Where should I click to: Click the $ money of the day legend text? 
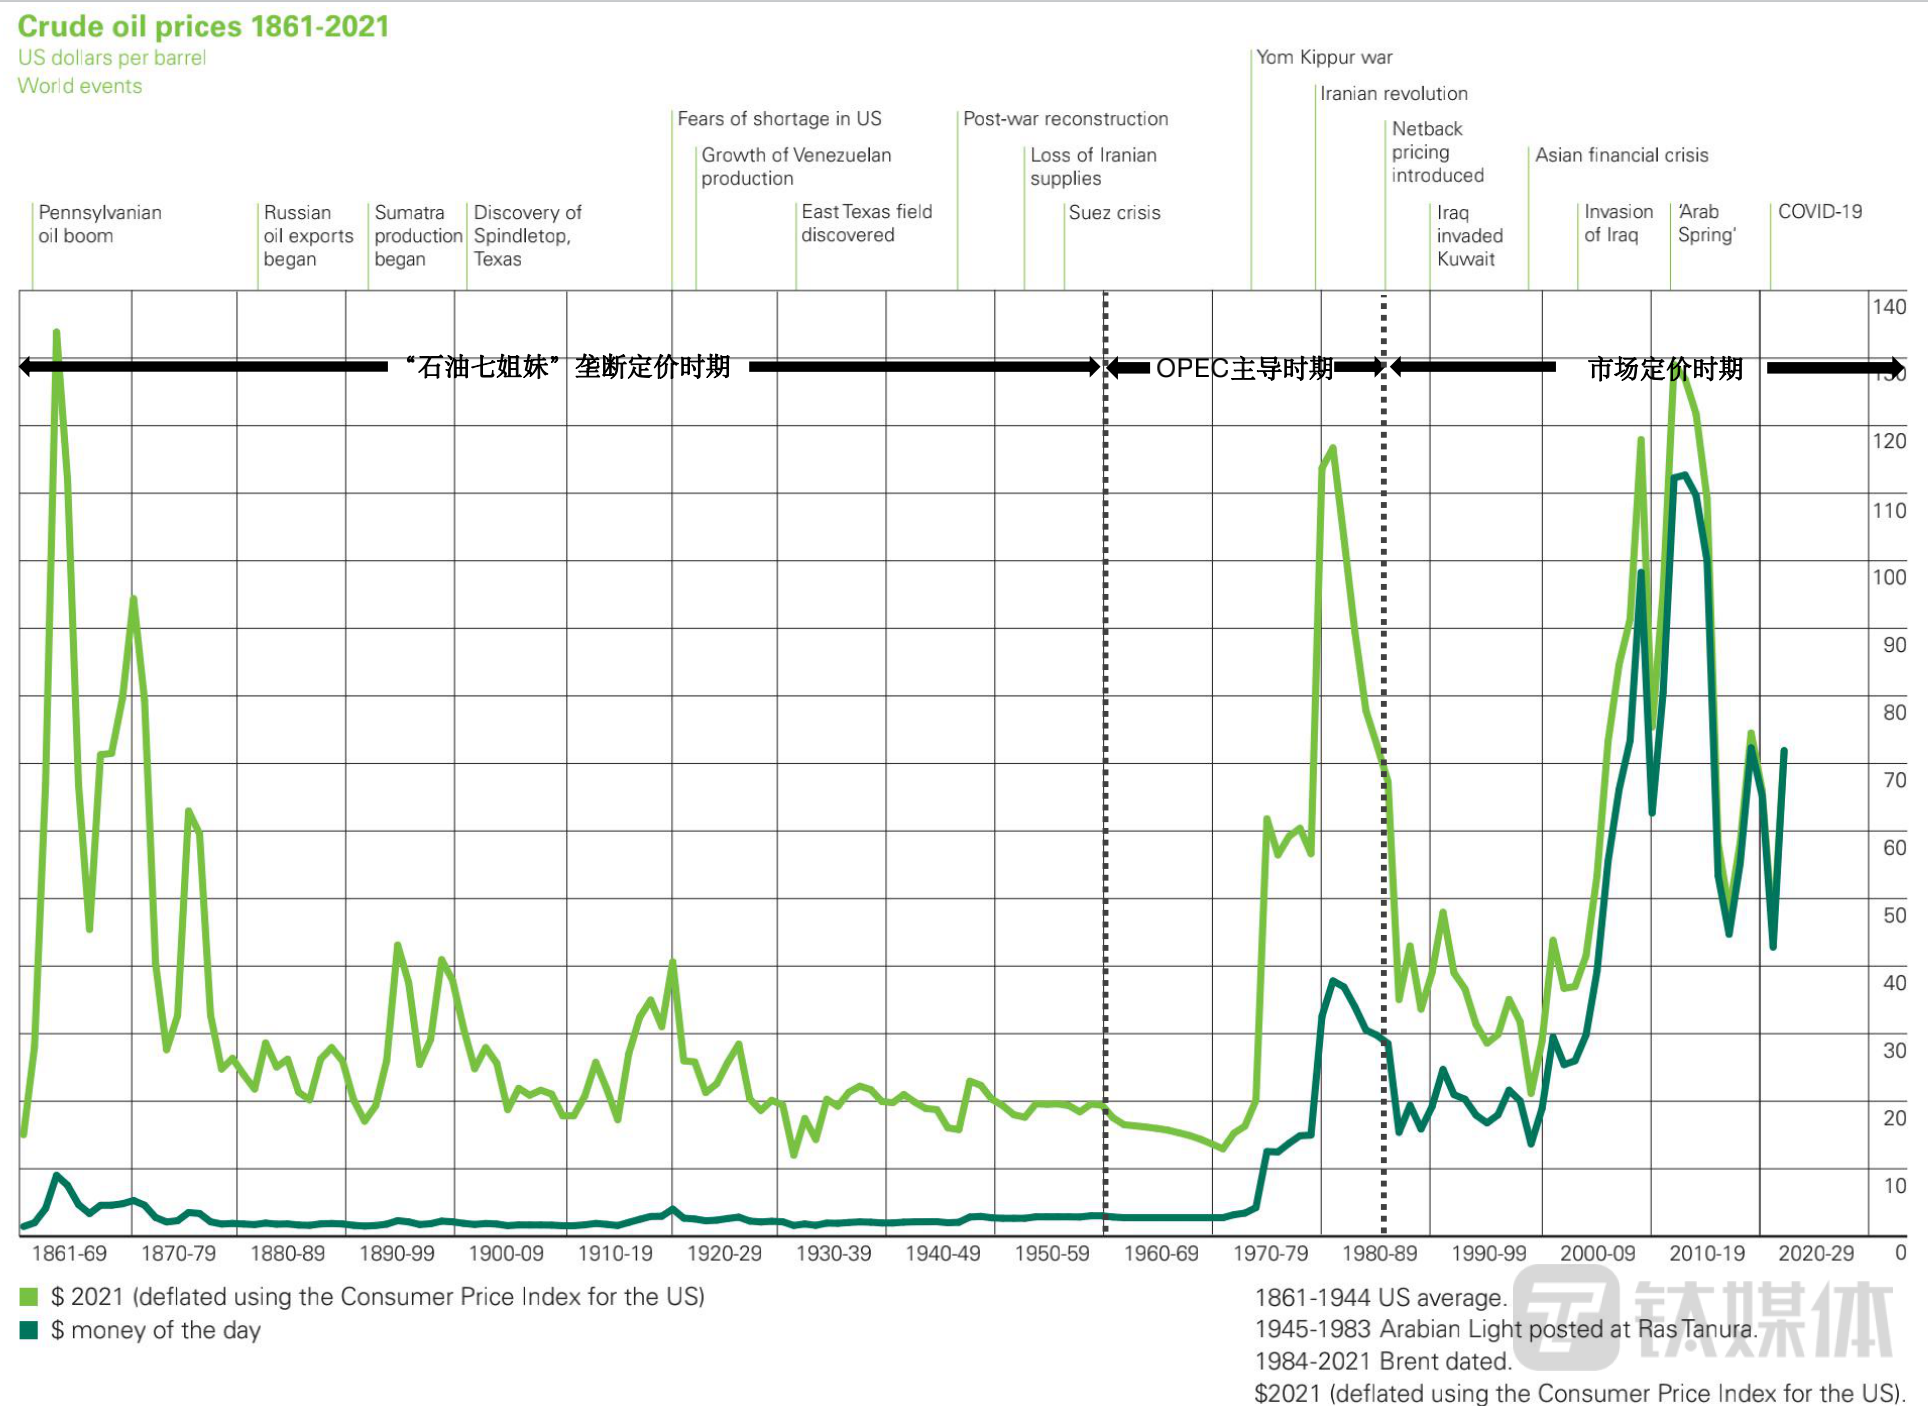156,1330
